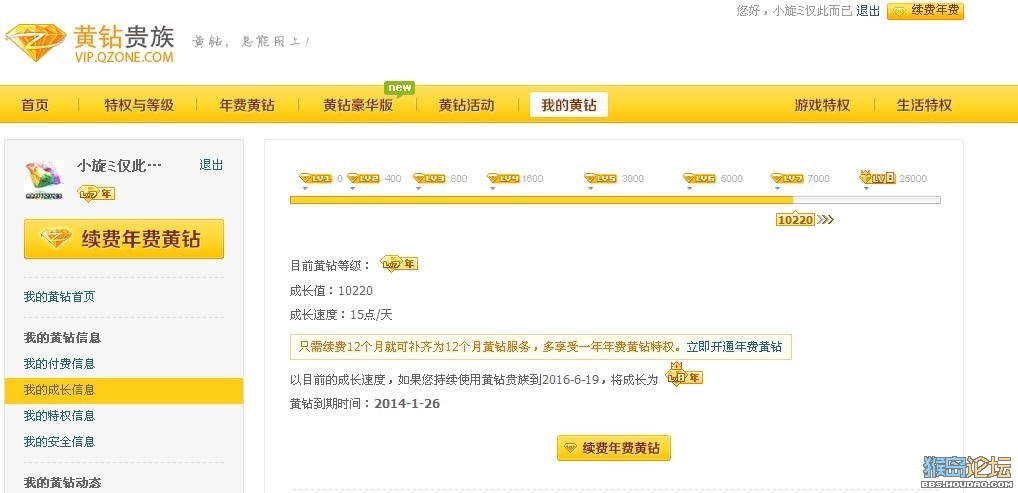Click 退出 link in the sidebar profile
The width and height of the screenshot is (1018, 493).
point(211,165)
